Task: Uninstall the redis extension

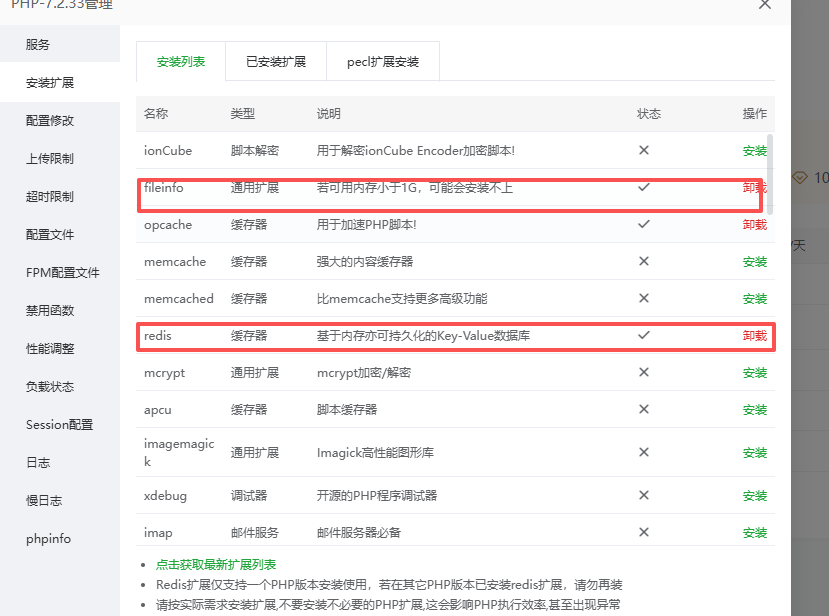Action: click(754, 336)
